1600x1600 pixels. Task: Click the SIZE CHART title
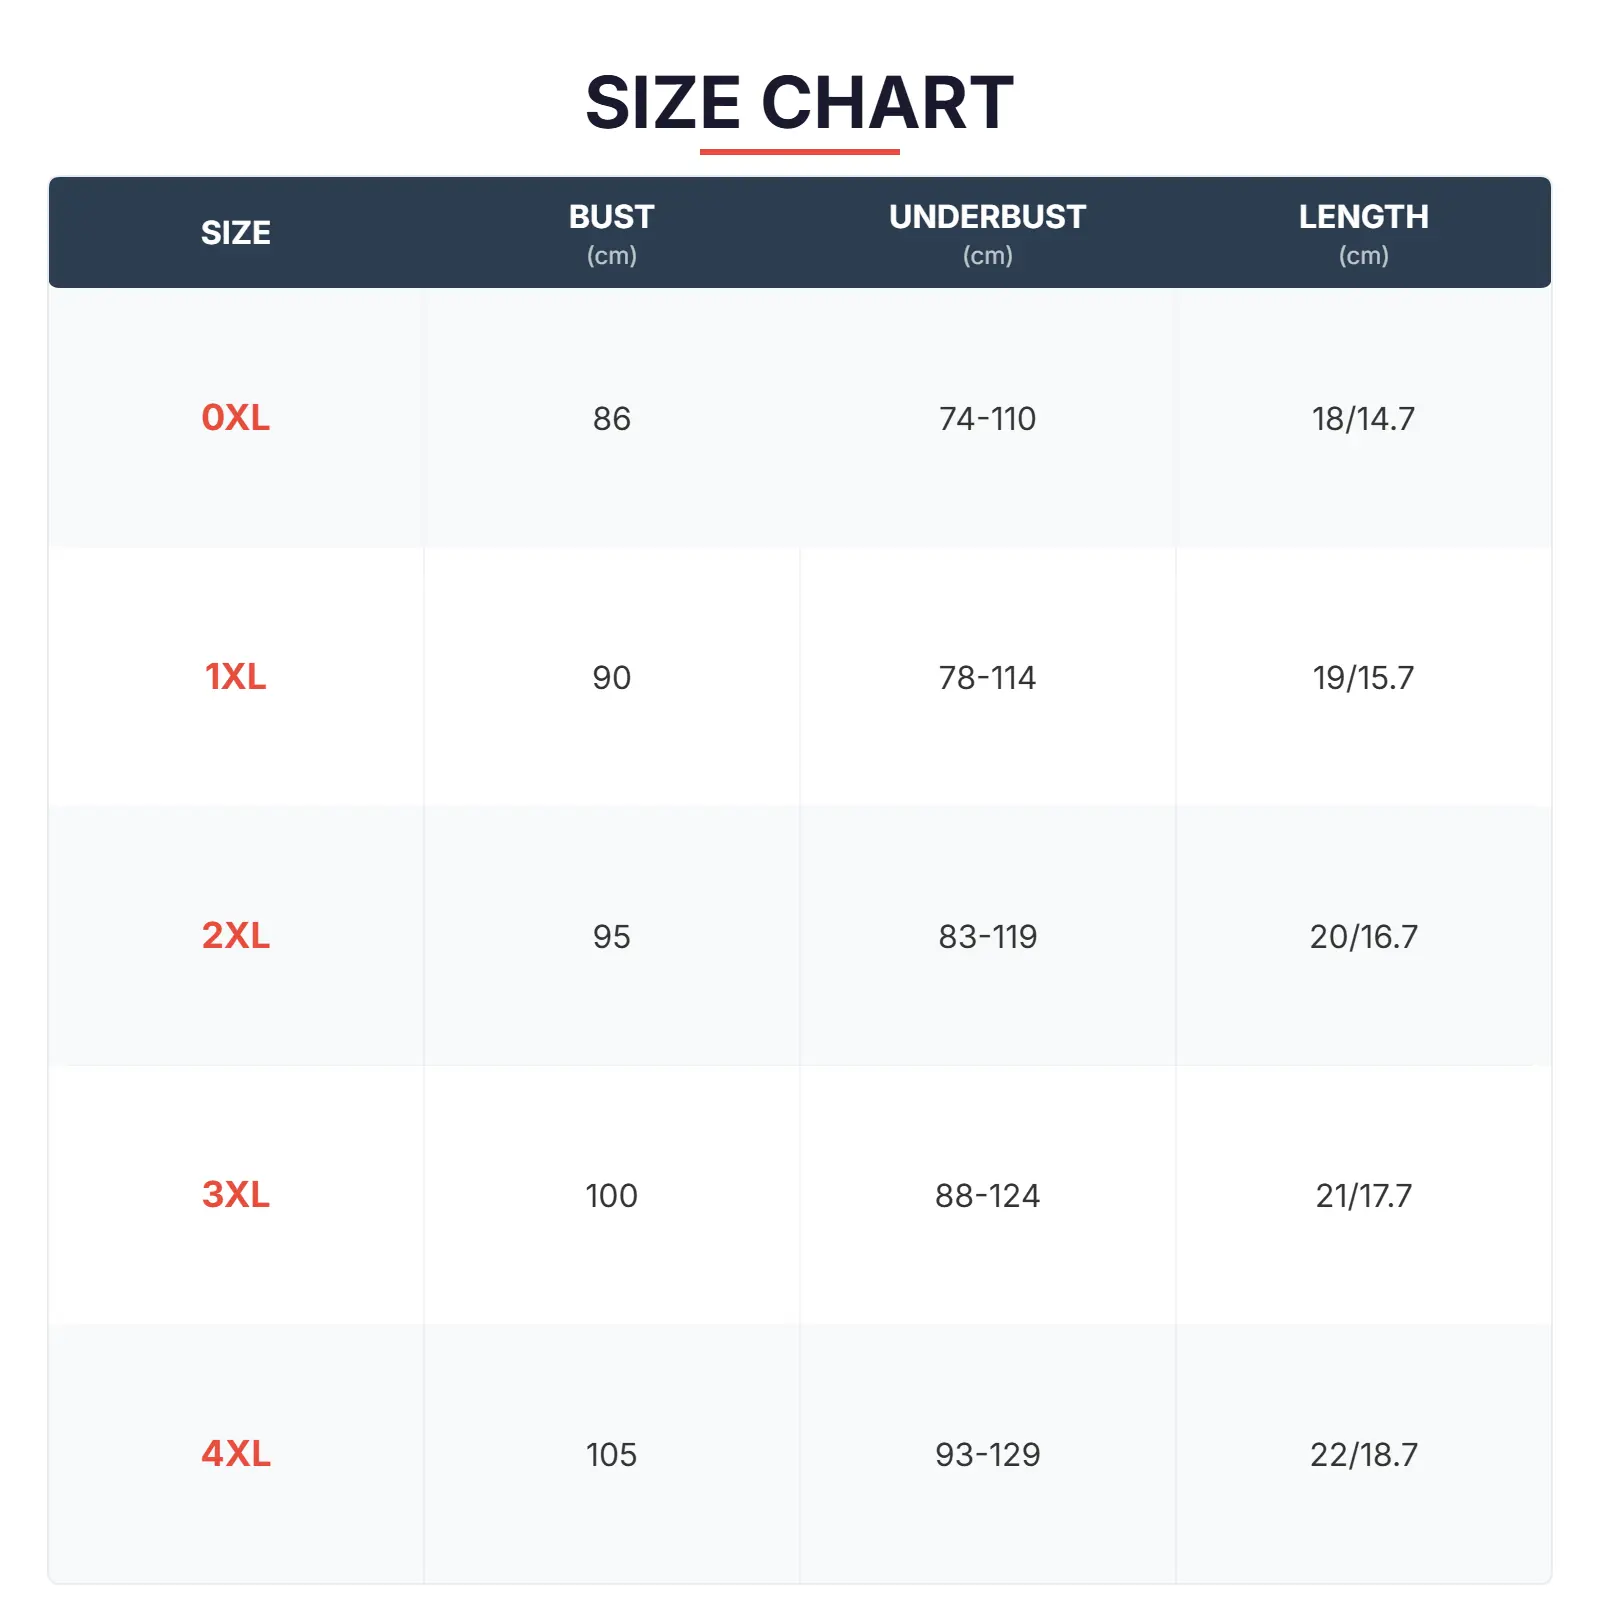pyautogui.click(x=799, y=103)
